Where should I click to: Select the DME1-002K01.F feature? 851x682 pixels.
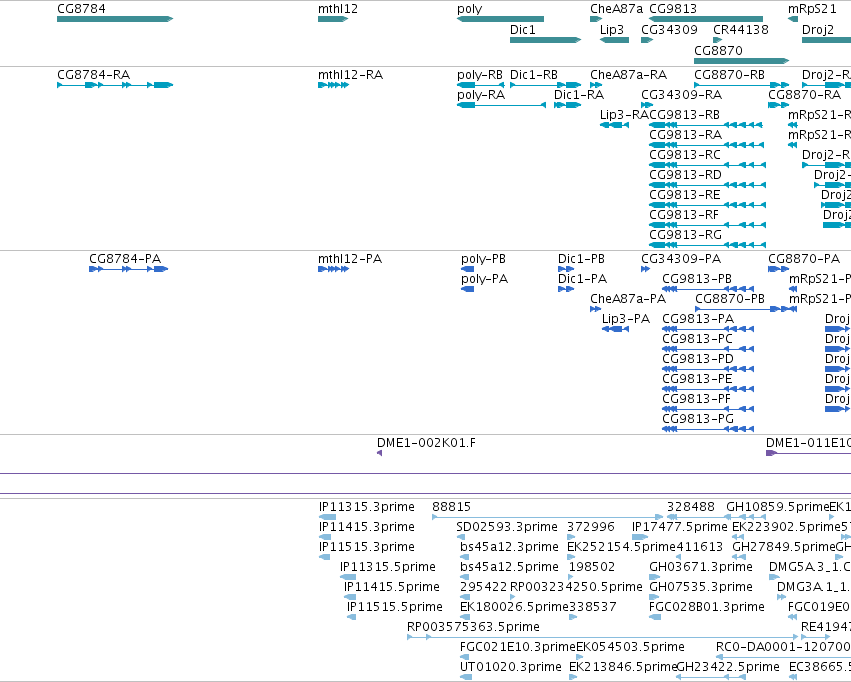(x=379, y=453)
